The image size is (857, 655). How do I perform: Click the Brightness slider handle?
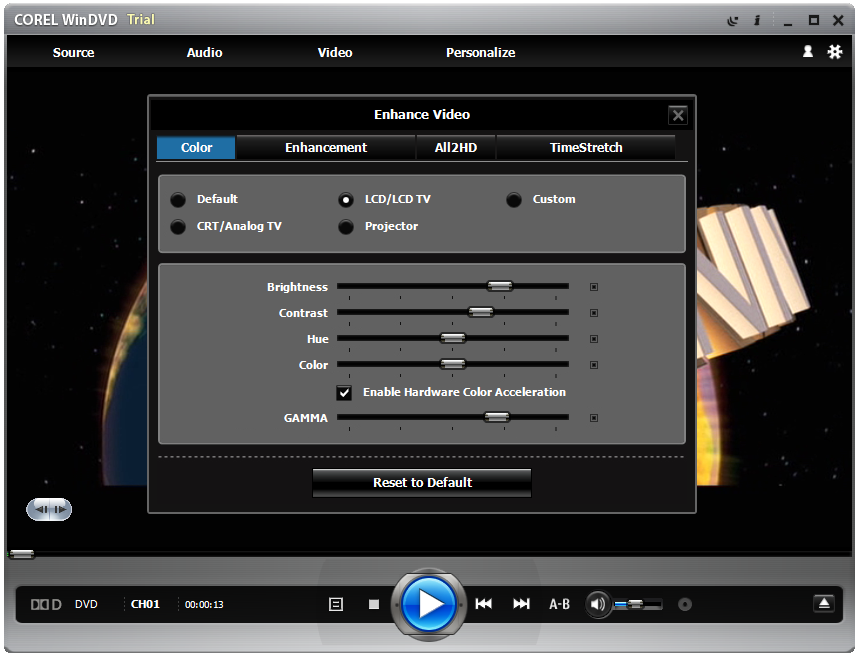coord(500,286)
